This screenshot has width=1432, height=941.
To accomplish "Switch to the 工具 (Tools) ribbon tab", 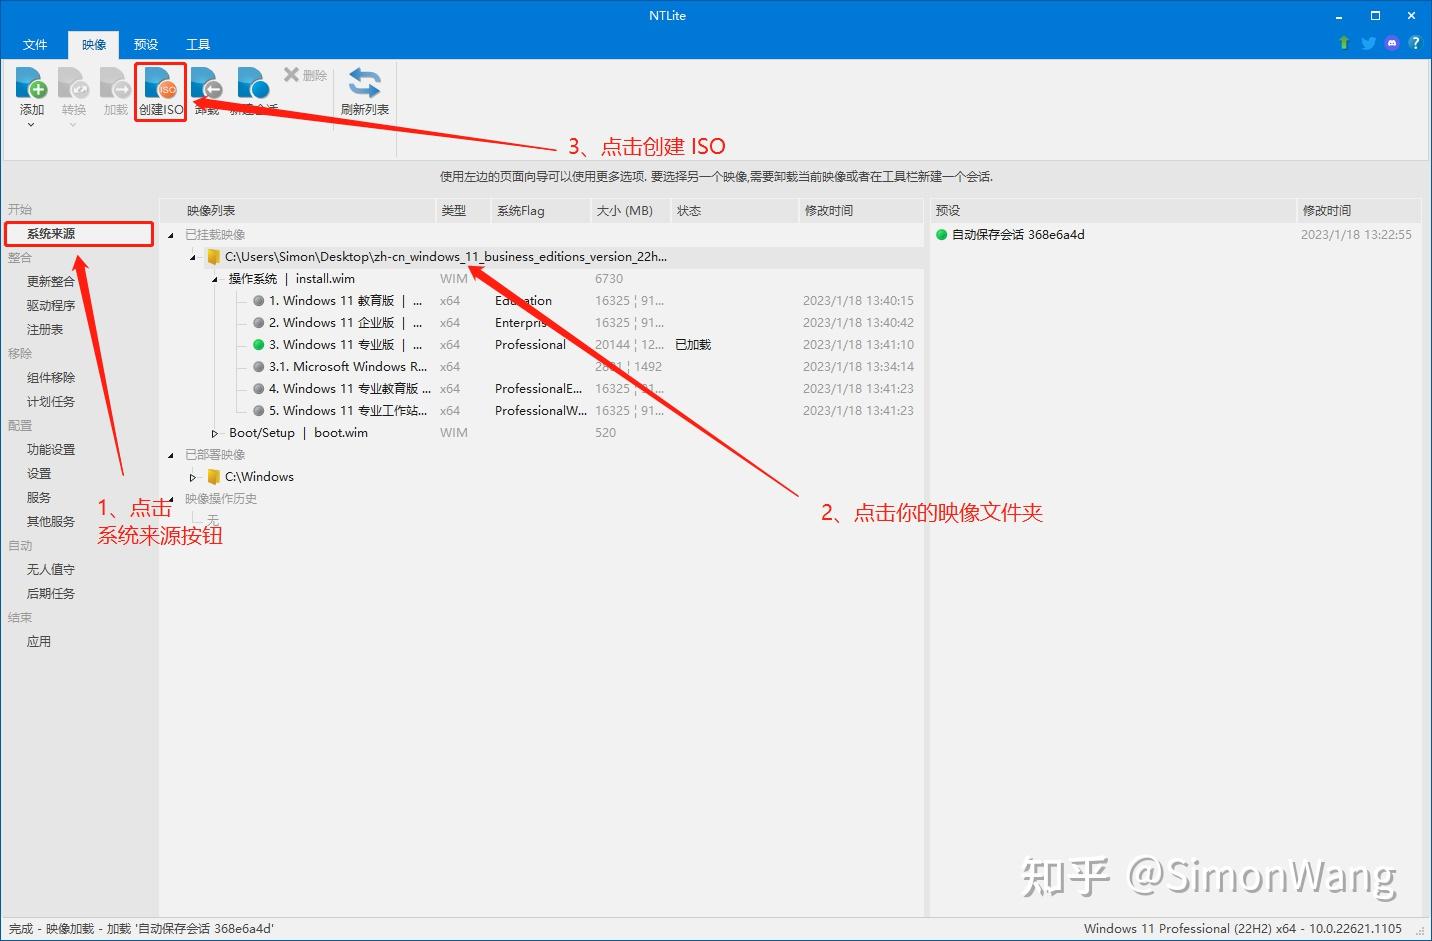I will (197, 44).
